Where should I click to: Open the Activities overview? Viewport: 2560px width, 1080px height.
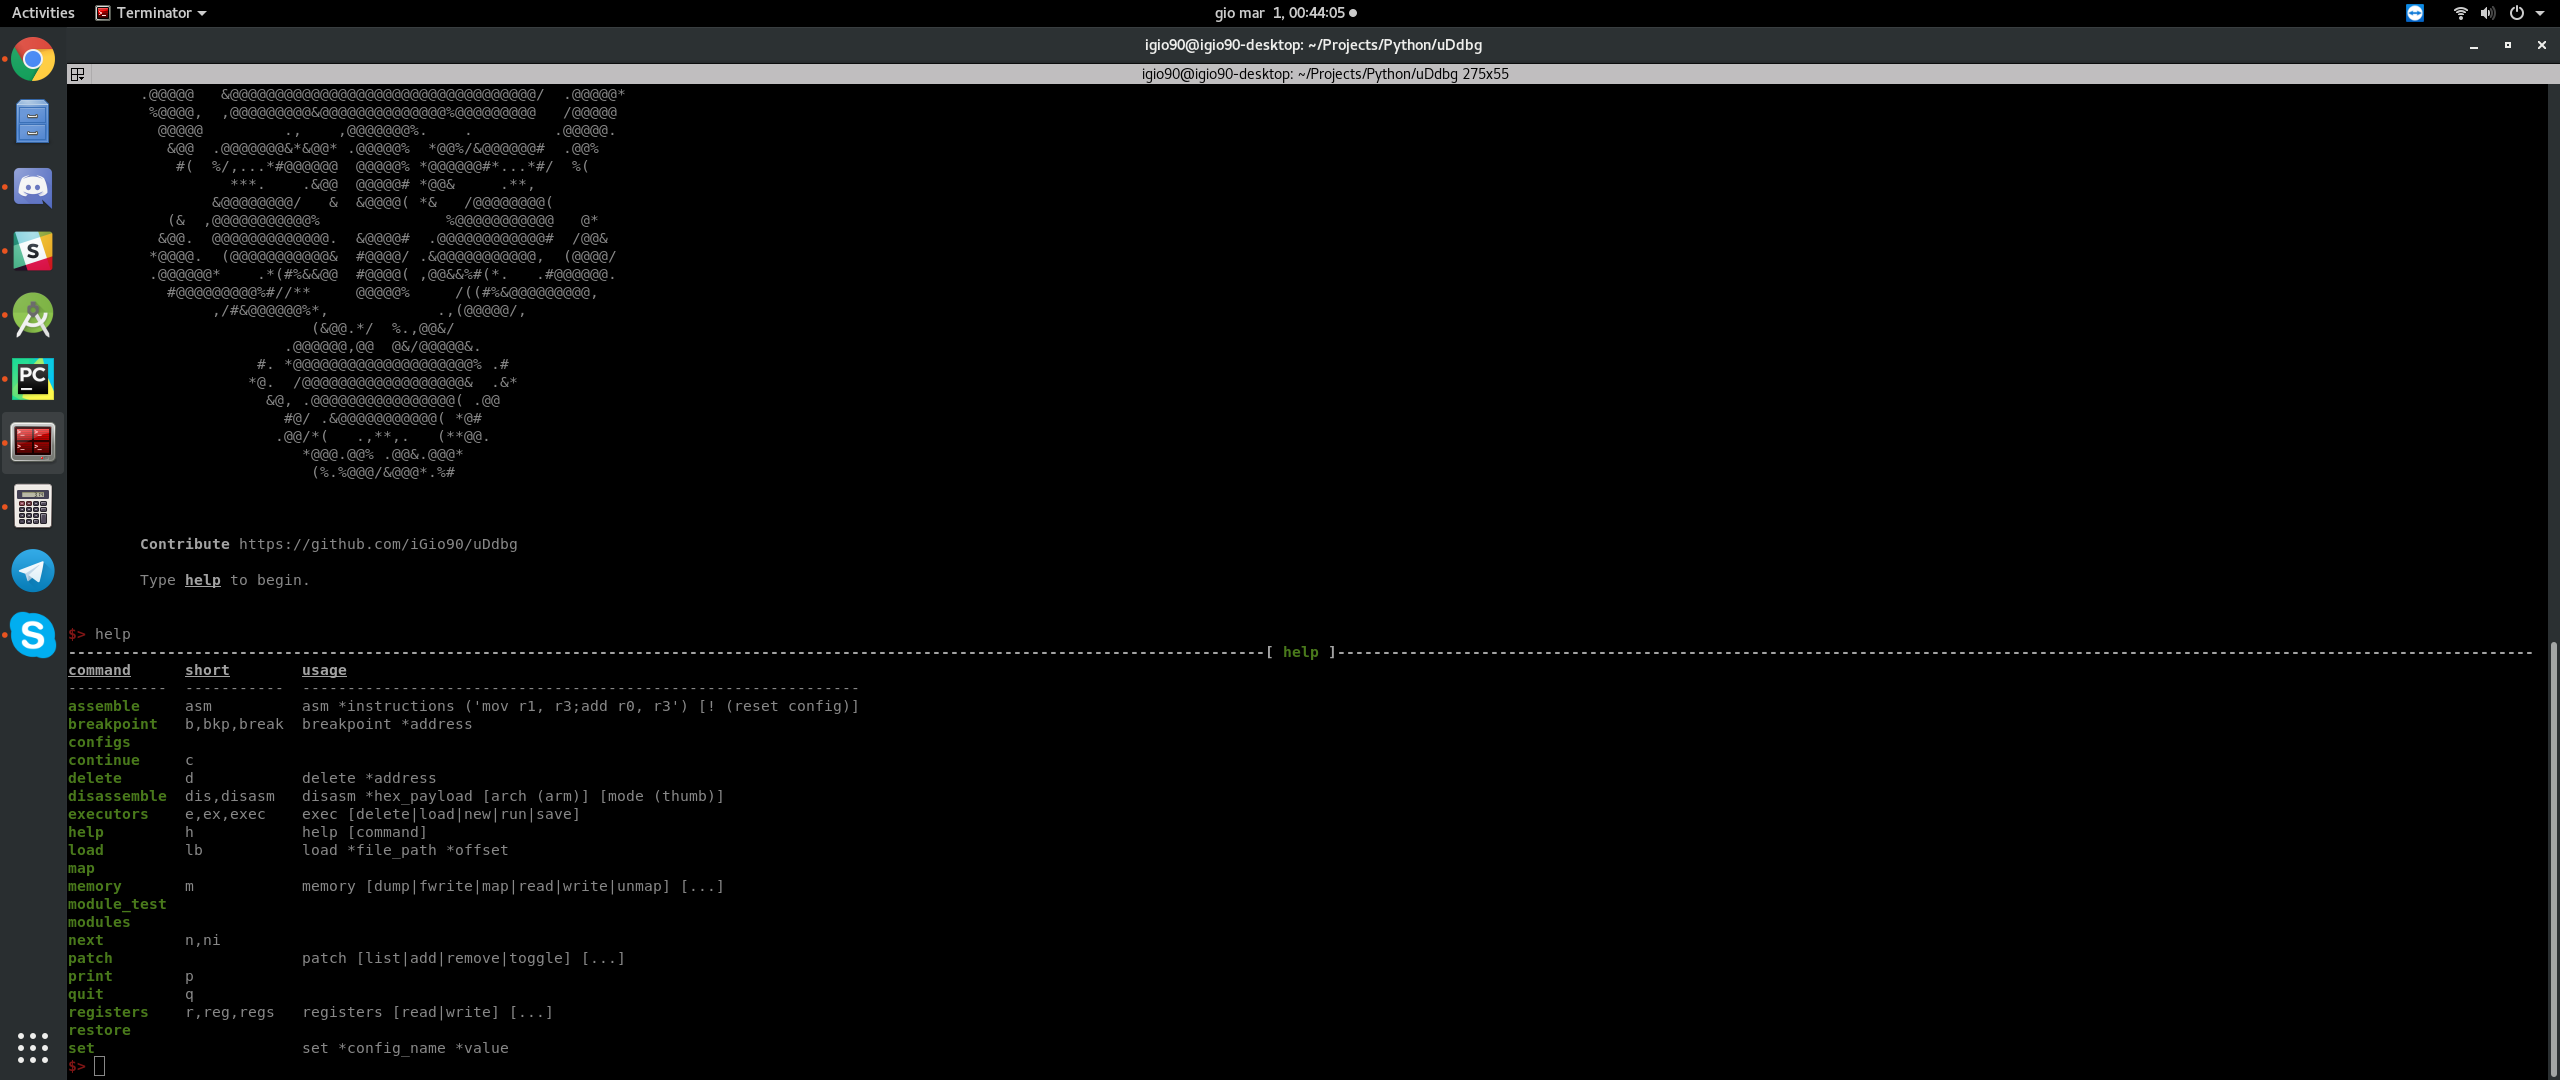[43, 13]
